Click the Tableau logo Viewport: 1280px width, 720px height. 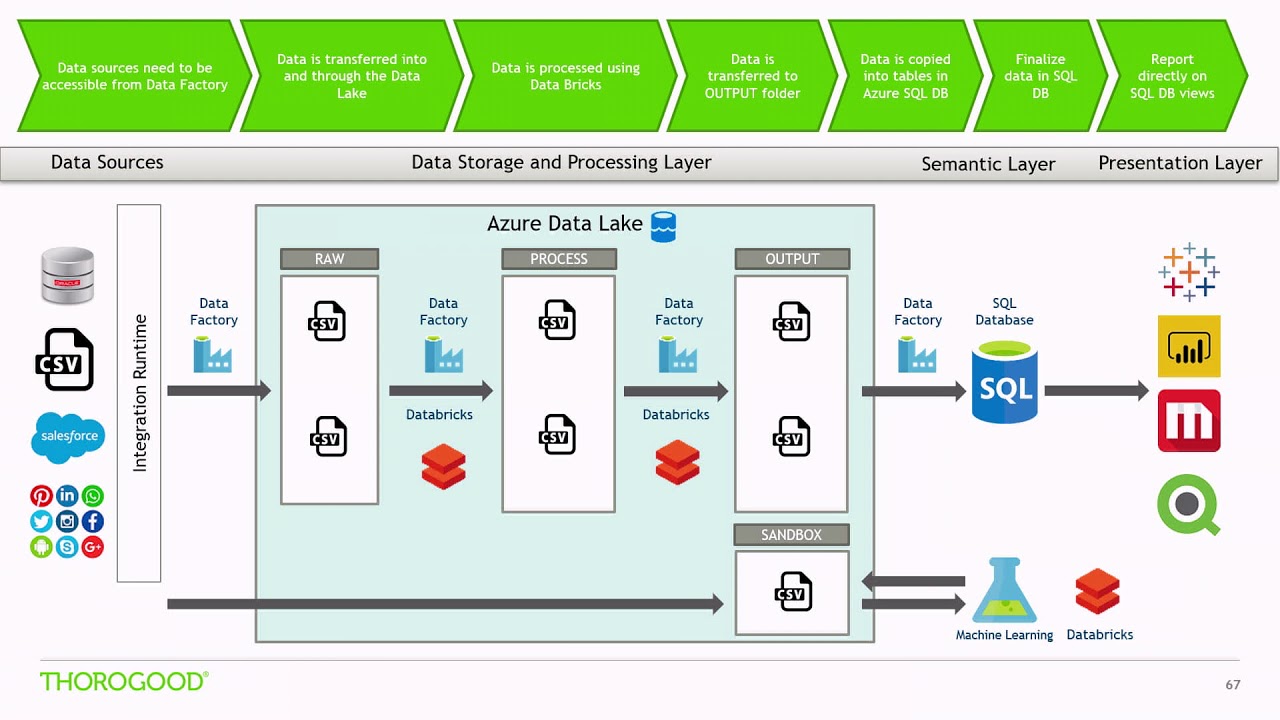click(1189, 271)
